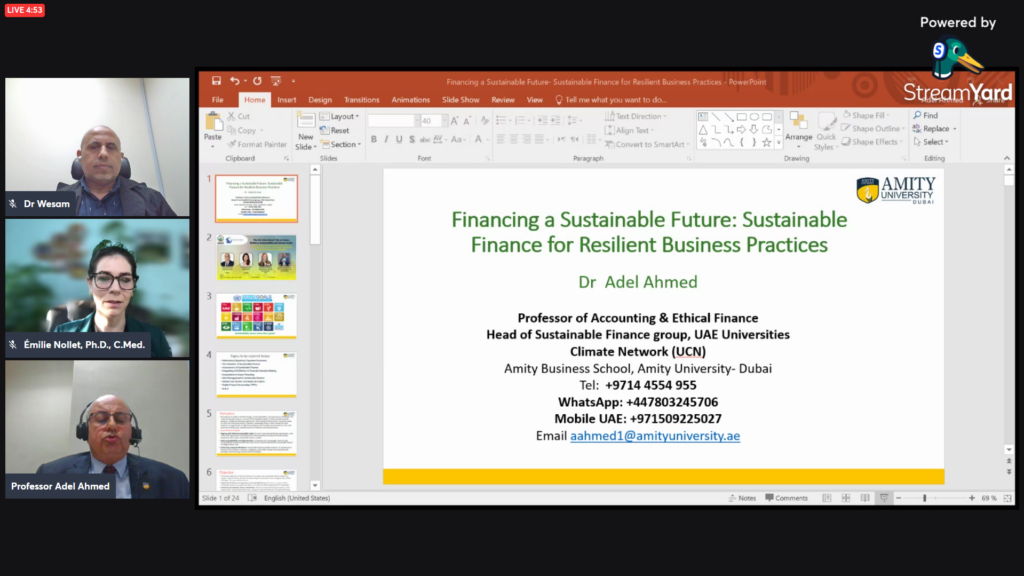Increase list indent level icon
This screenshot has width=1024, height=576.
[x=555, y=121]
